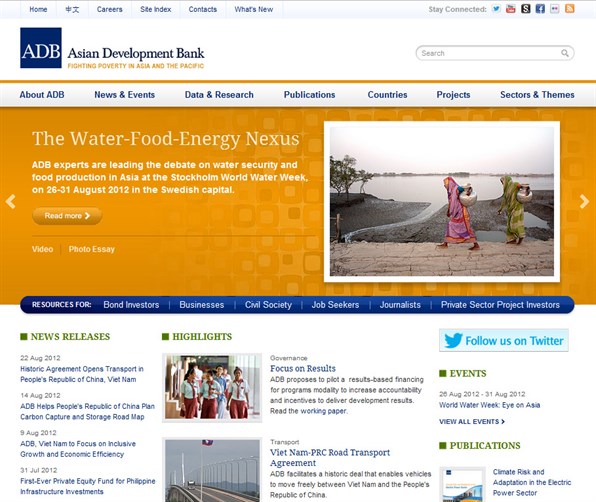Open Historic Agreement Opens Transport news release
This screenshot has width=596, height=502.
(x=82, y=374)
